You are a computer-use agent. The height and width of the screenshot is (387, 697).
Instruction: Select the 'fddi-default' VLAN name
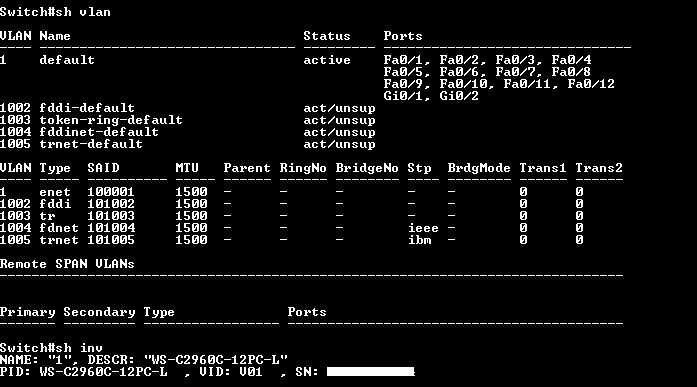pos(87,108)
